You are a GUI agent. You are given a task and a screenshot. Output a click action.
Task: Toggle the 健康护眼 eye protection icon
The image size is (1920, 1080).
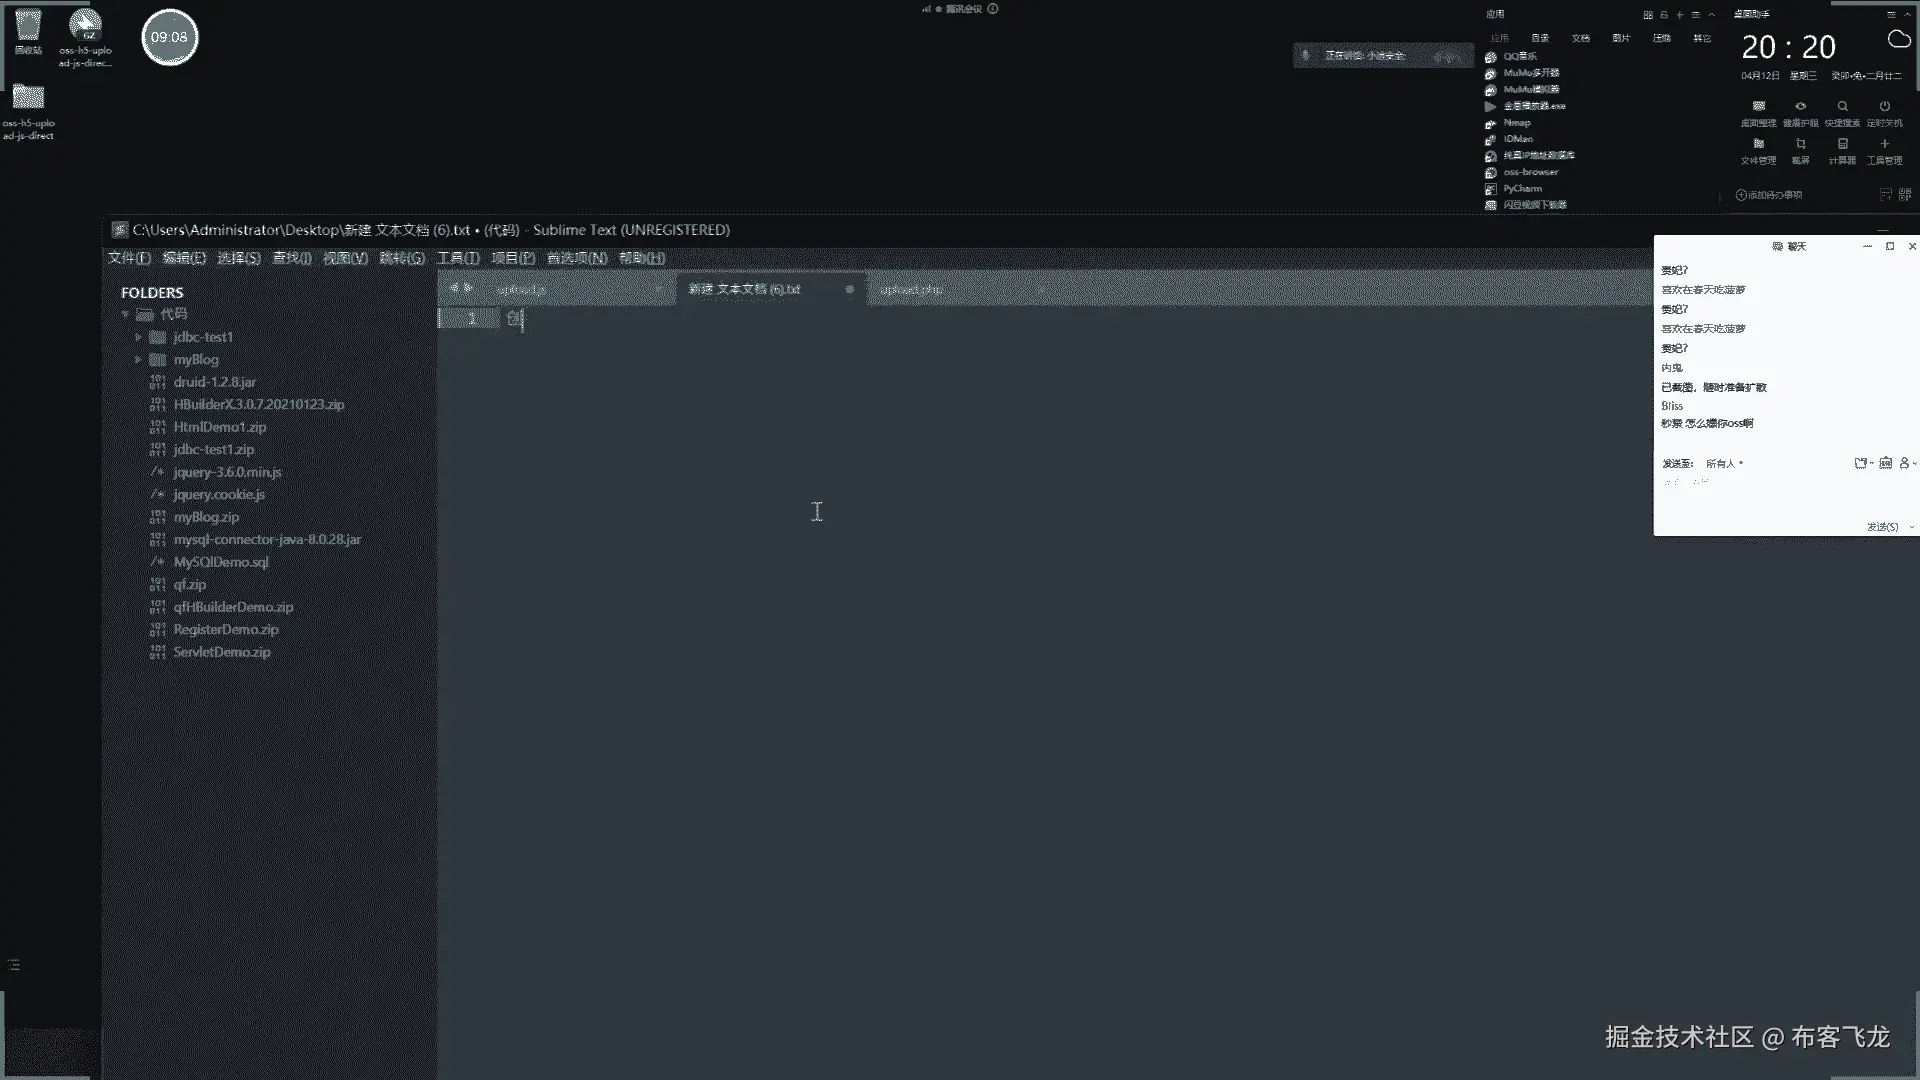(x=1800, y=107)
